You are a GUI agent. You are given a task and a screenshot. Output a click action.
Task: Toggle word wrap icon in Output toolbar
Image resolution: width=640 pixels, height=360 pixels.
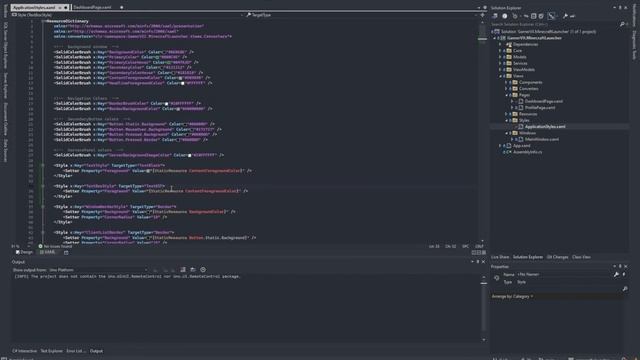pos(193,270)
